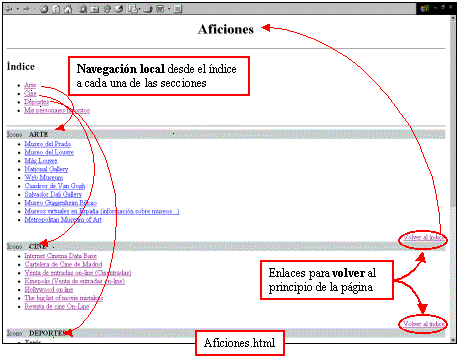Open the Internet Cinema Data Base link

pyautogui.click(x=60, y=256)
